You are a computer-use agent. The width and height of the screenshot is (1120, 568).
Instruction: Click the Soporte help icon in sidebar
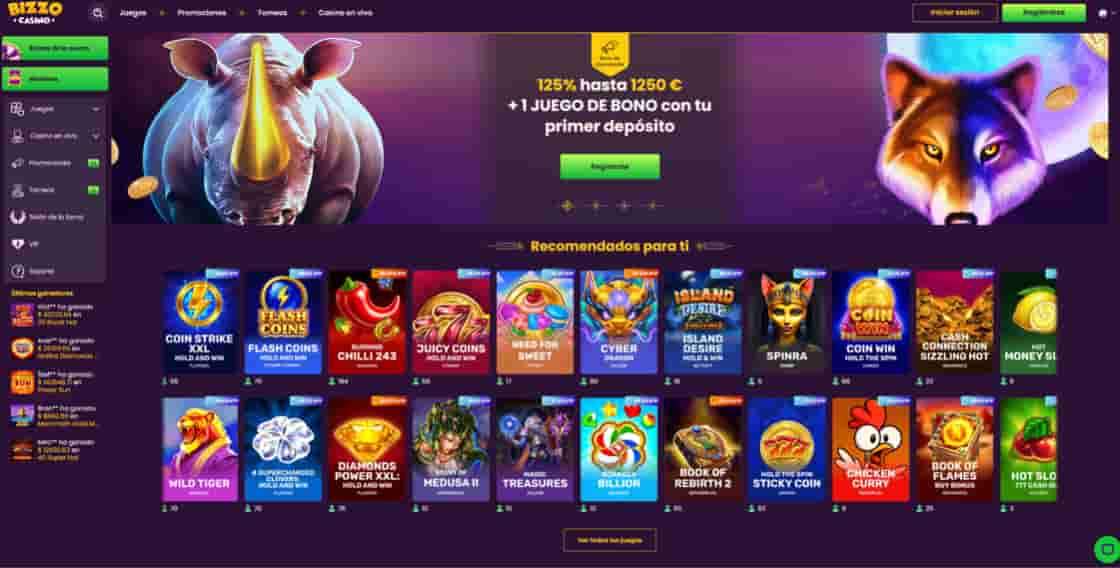click(18, 271)
